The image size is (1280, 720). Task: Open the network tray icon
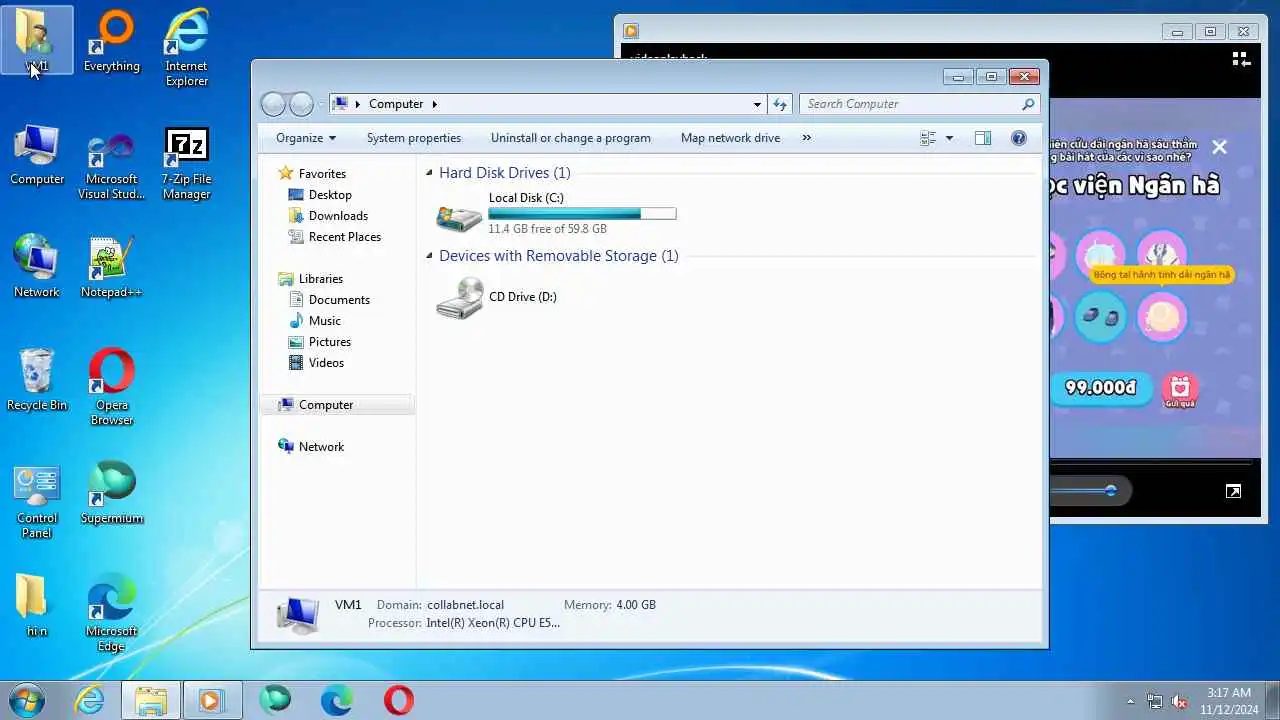[1155, 701]
